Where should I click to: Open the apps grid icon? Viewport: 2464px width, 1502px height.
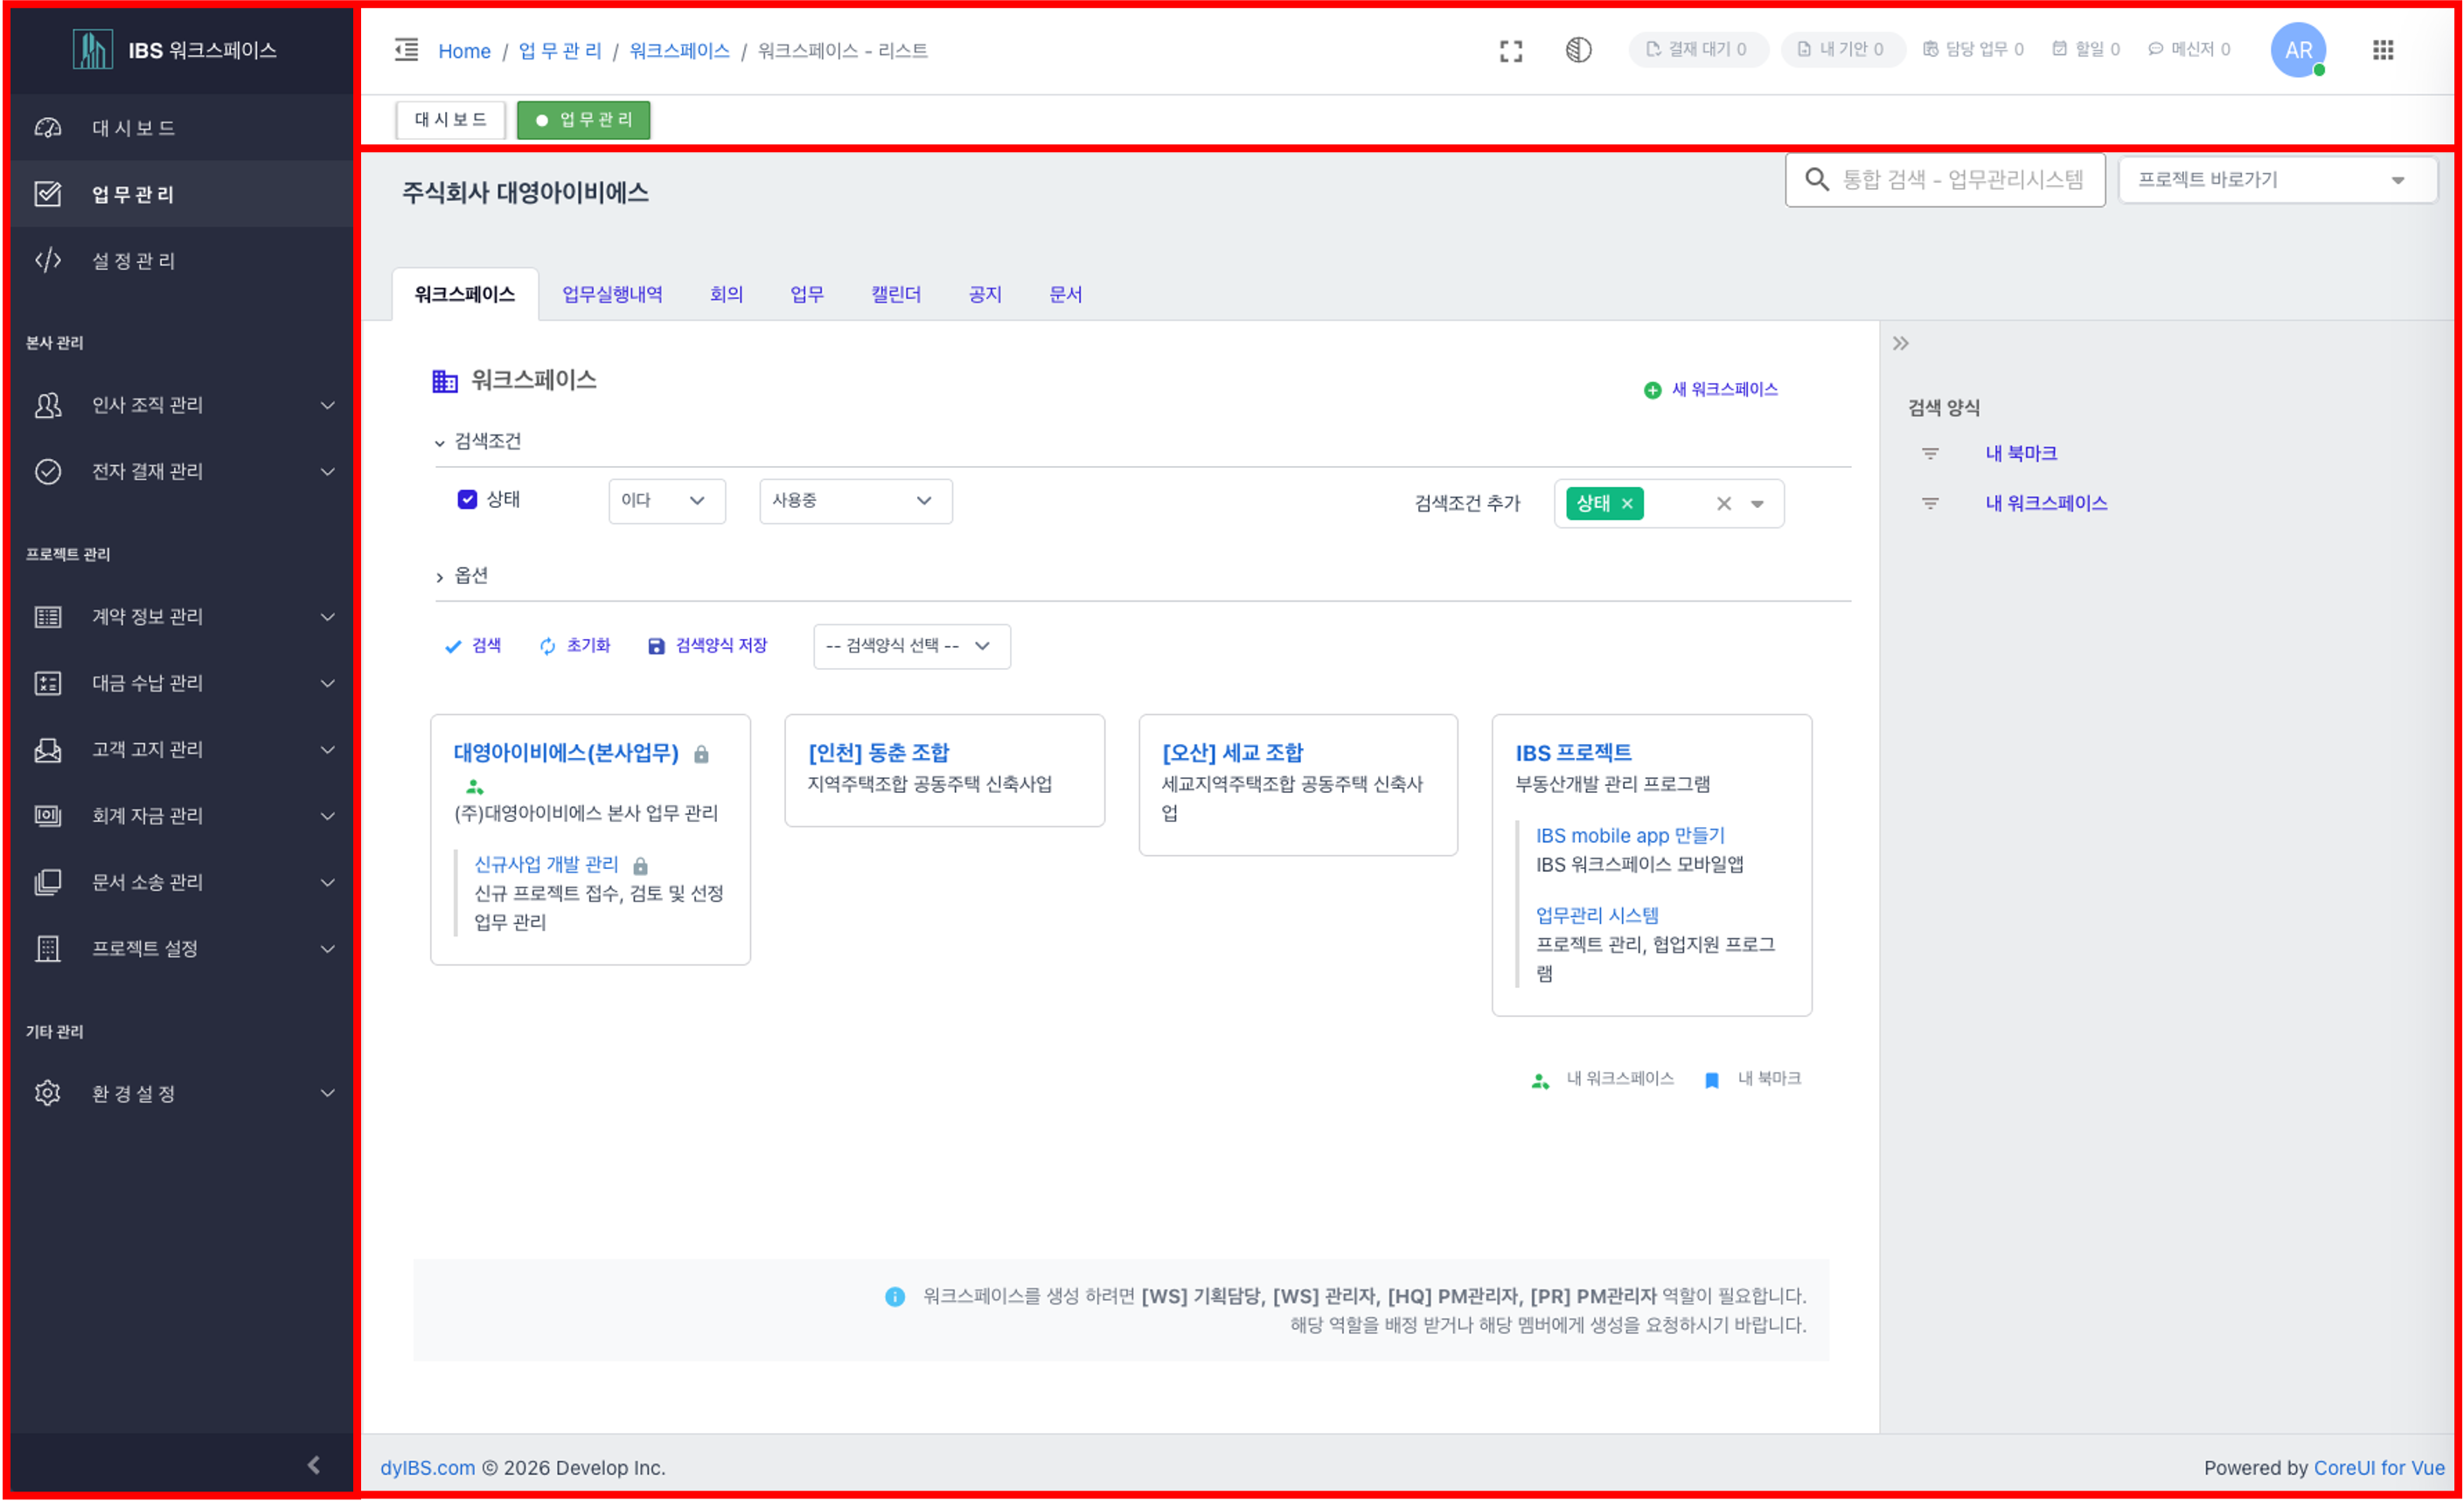click(2383, 50)
